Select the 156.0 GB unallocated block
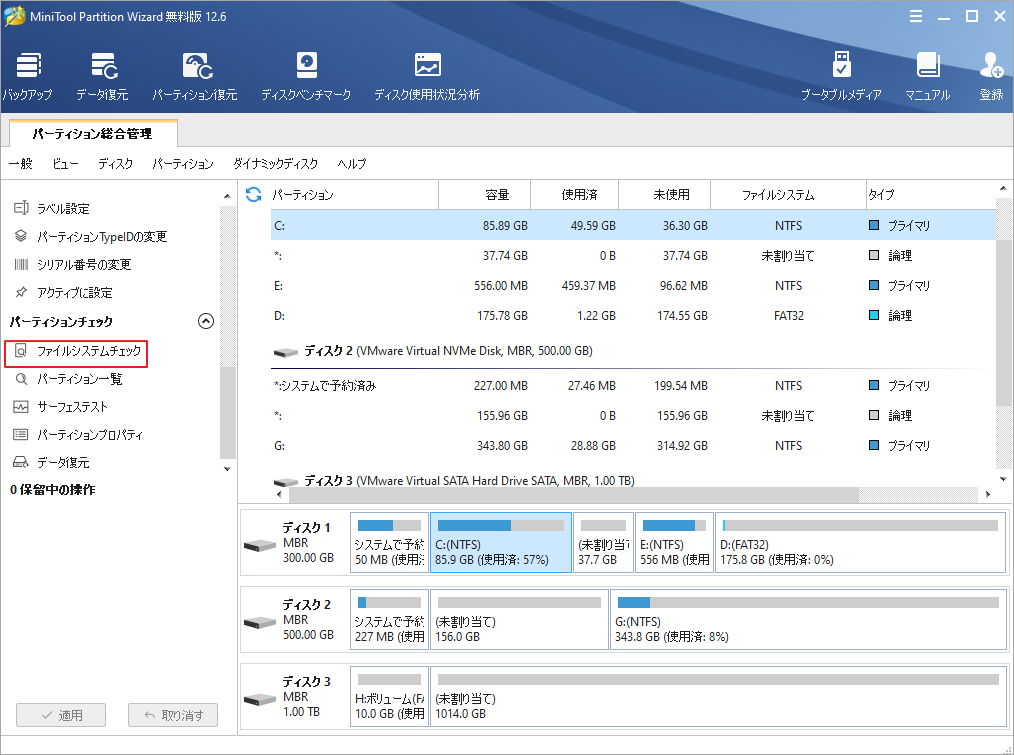1014x755 pixels. [x=519, y=620]
